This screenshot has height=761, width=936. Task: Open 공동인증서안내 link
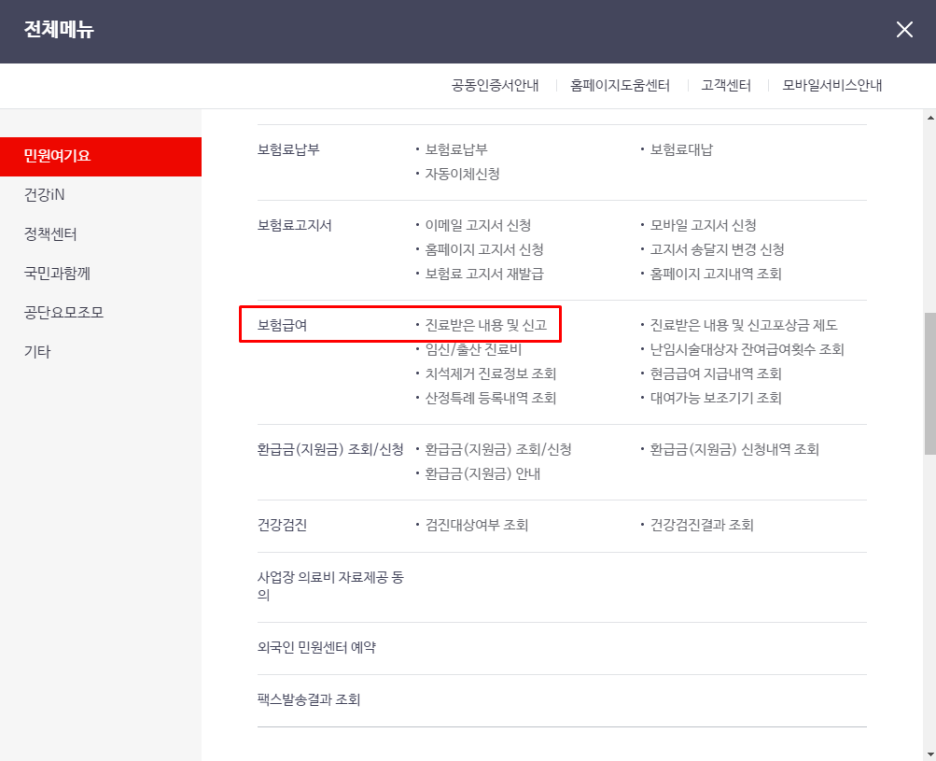click(495, 85)
